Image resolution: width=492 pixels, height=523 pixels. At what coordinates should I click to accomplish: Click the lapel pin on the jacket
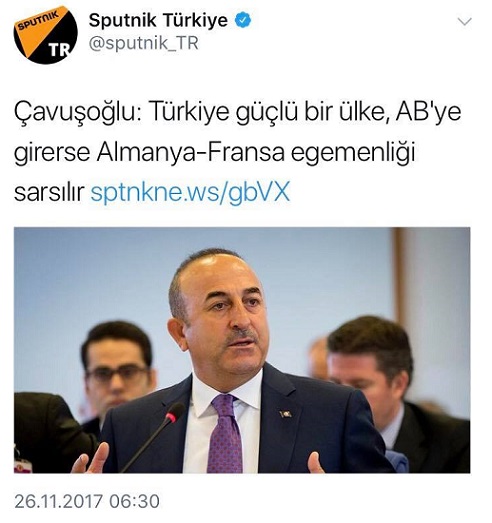point(286,414)
